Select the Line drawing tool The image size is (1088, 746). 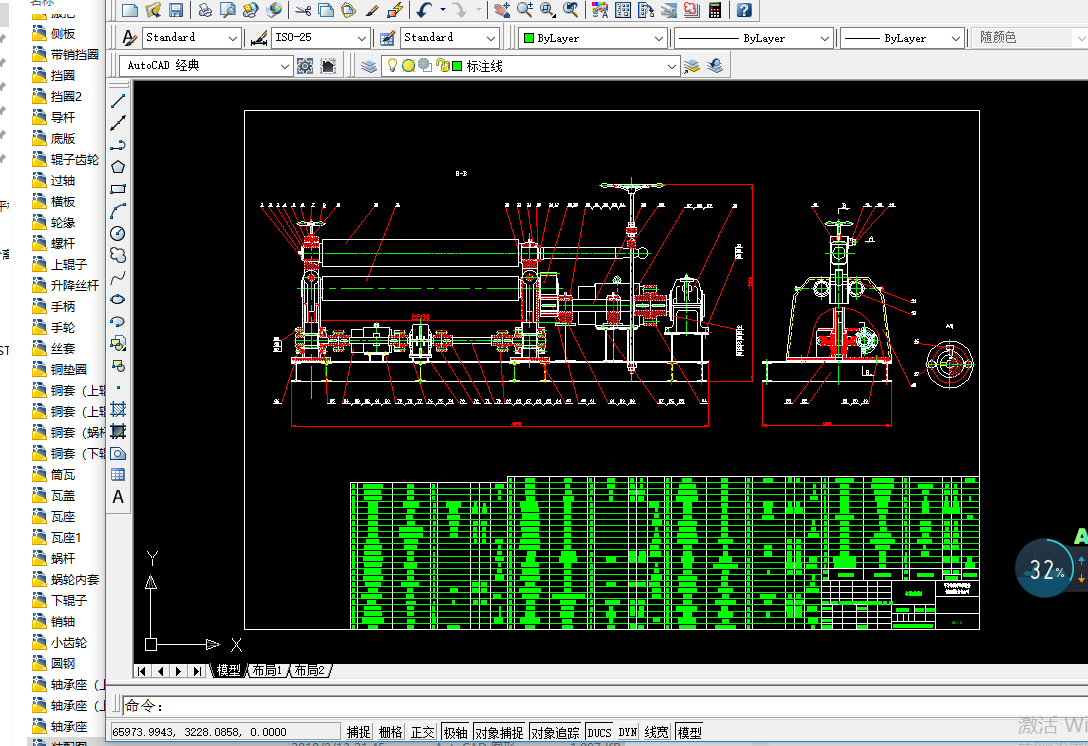point(118,101)
